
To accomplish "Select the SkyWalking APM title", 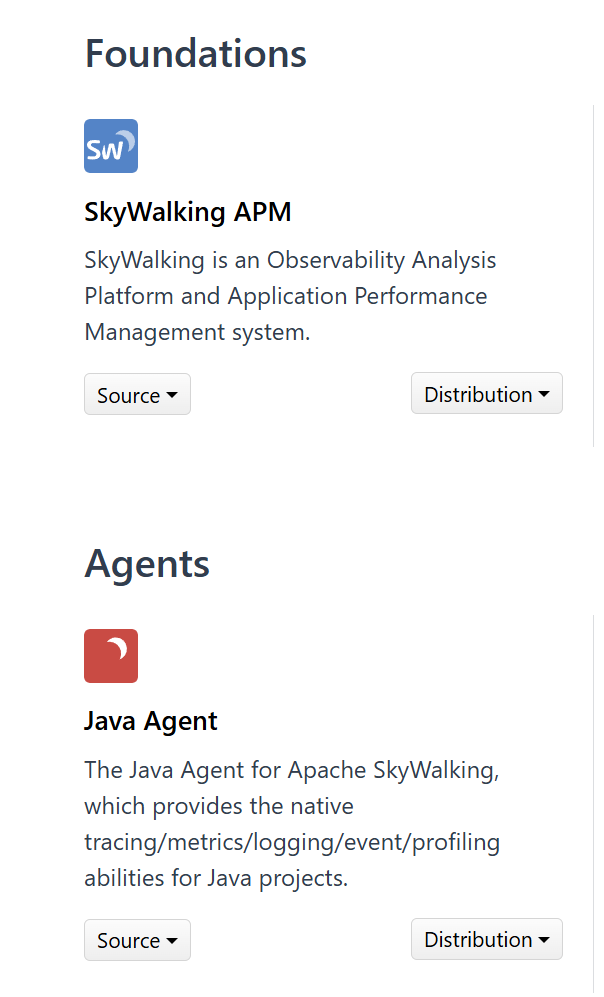I will (188, 212).
